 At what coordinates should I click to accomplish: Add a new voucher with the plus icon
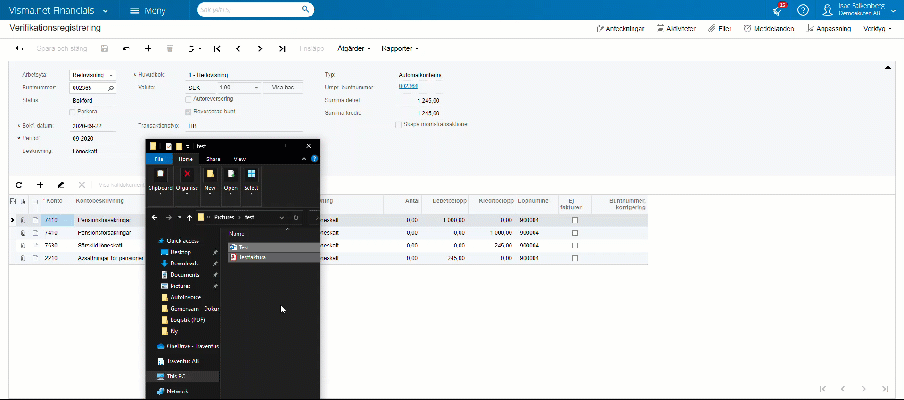(147, 48)
